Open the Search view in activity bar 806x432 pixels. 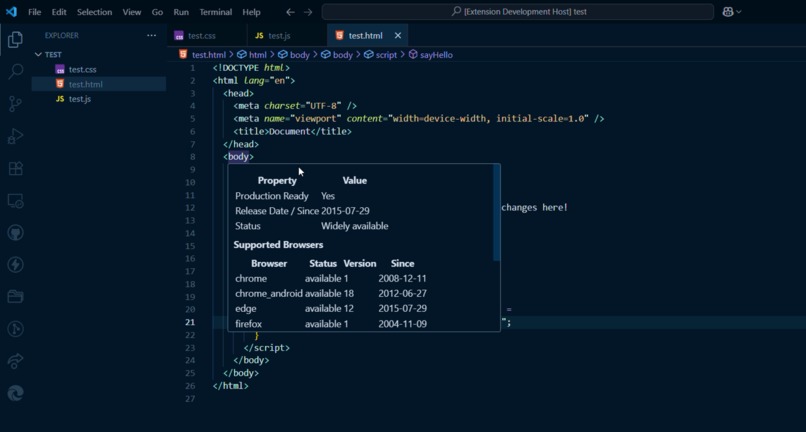point(15,71)
